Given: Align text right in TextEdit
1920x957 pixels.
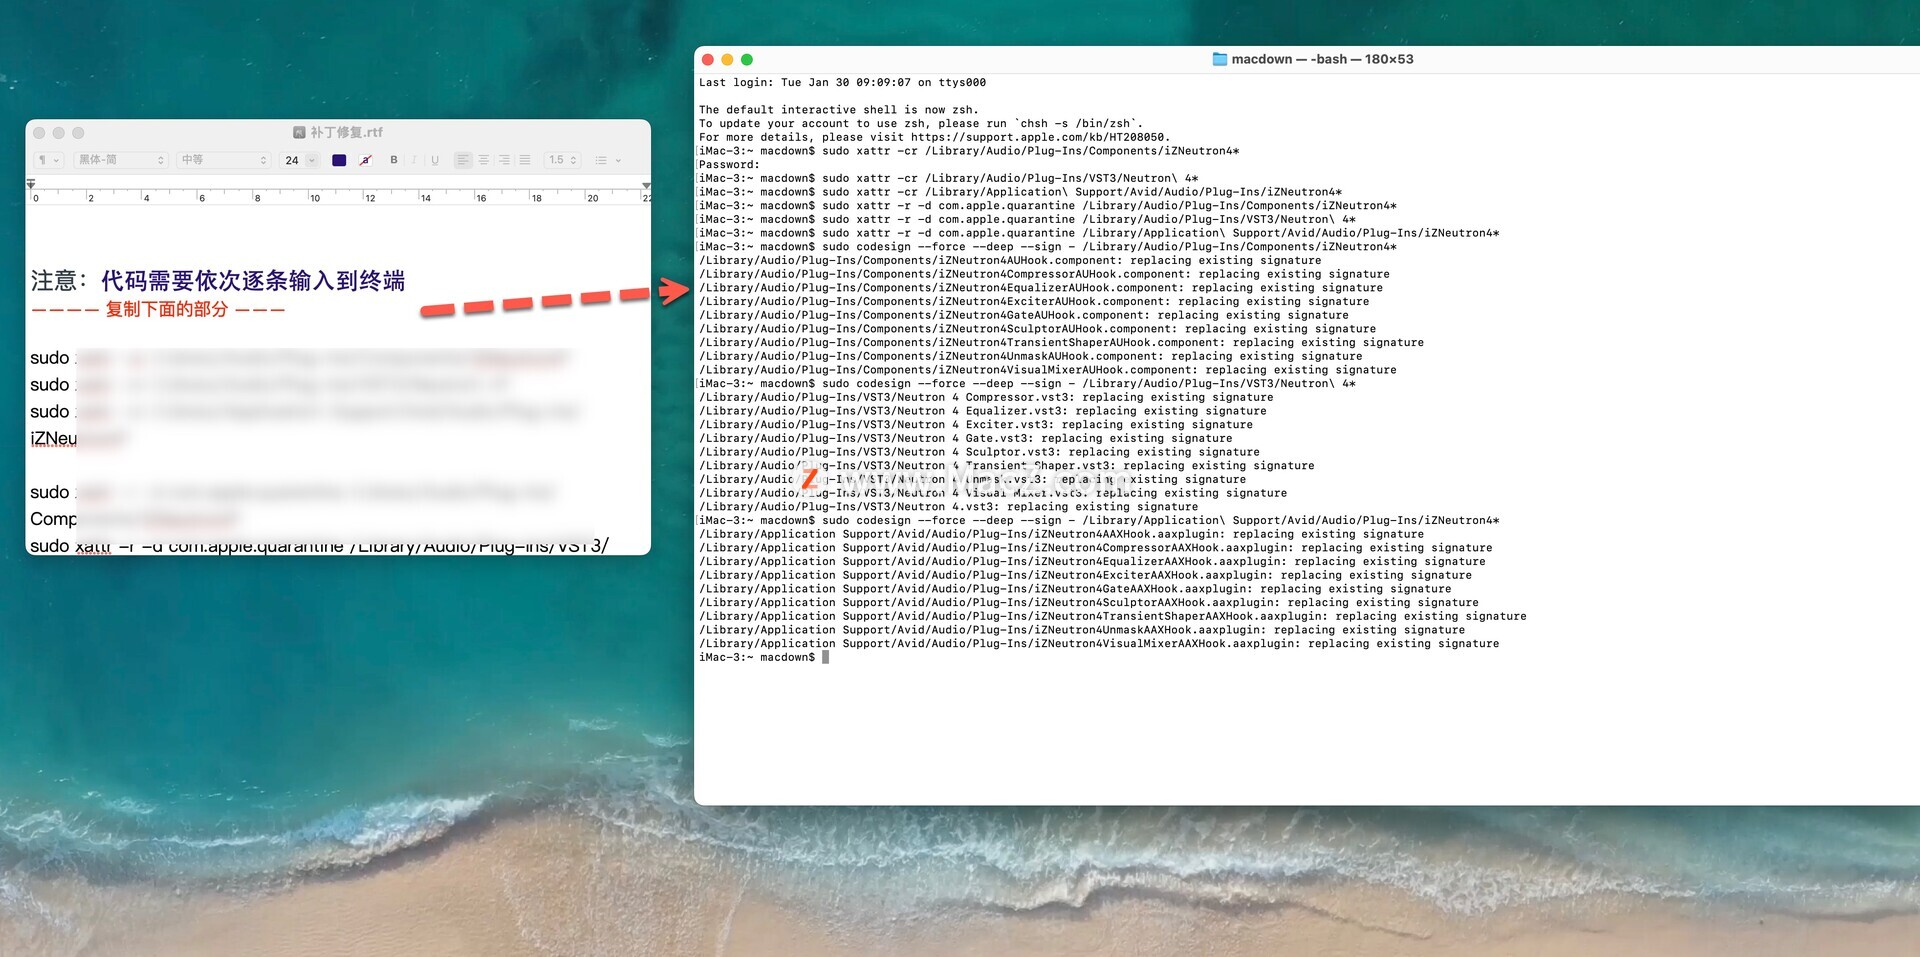Looking at the screenshot, I should click(504, 160).
